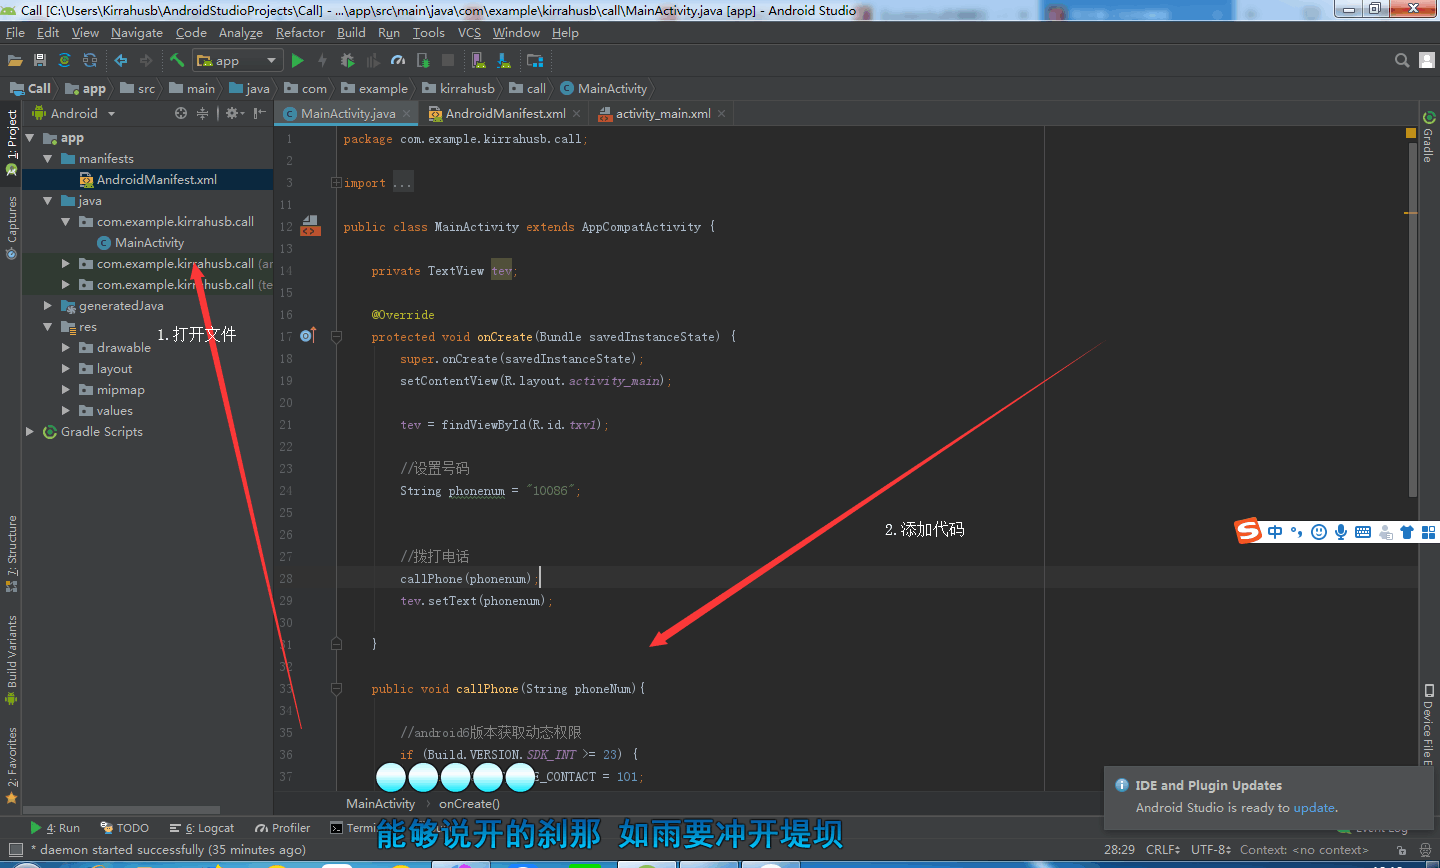The height and width of the screenshot is (868, 1440).
Task: Collapse the app module tree node
Action: [30, 138]
